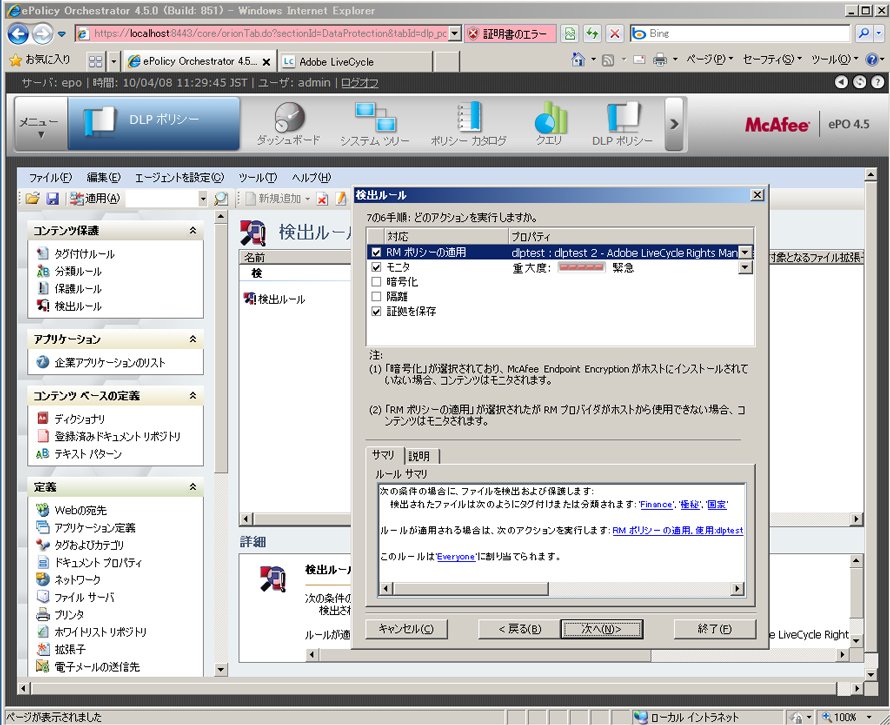Click the save floppy disk icon
The image size is (890, 725).
point(53,198)
